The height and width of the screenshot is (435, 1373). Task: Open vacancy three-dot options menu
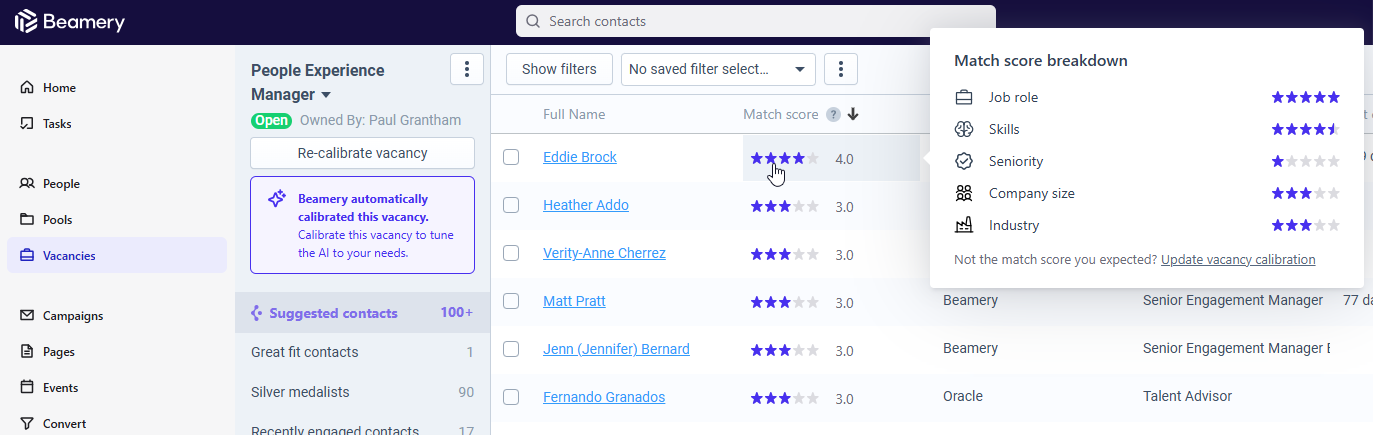(x=467, y=69)
